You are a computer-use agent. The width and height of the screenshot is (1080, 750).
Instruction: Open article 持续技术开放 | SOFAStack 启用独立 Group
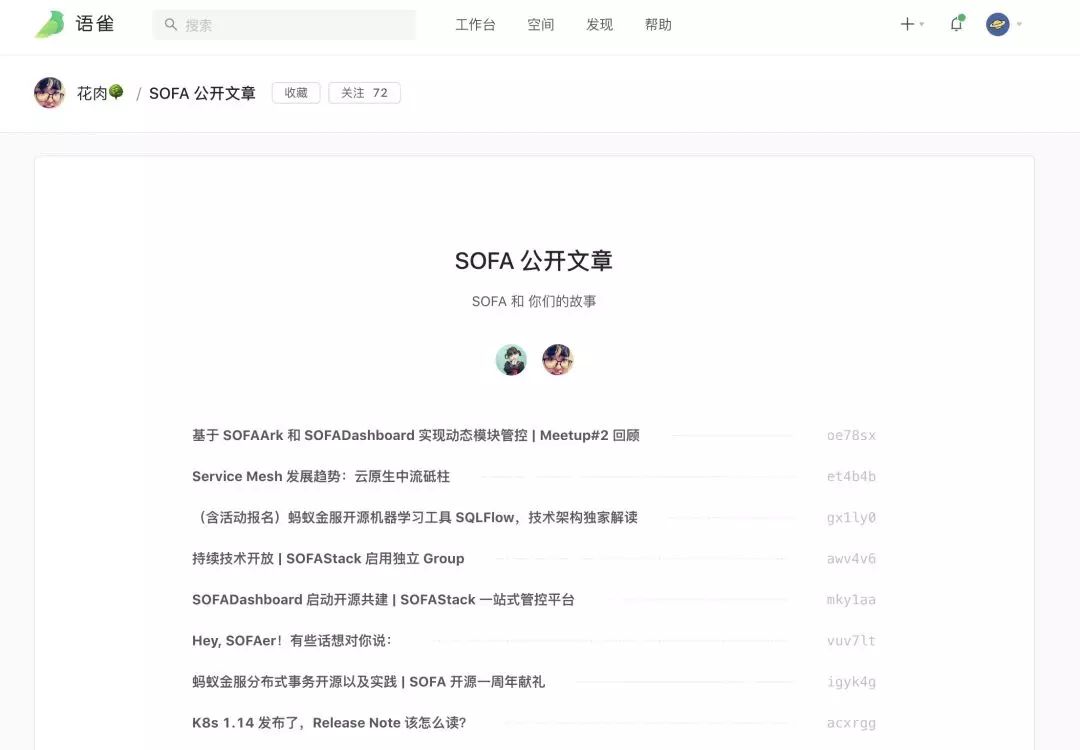click(328, 559)
